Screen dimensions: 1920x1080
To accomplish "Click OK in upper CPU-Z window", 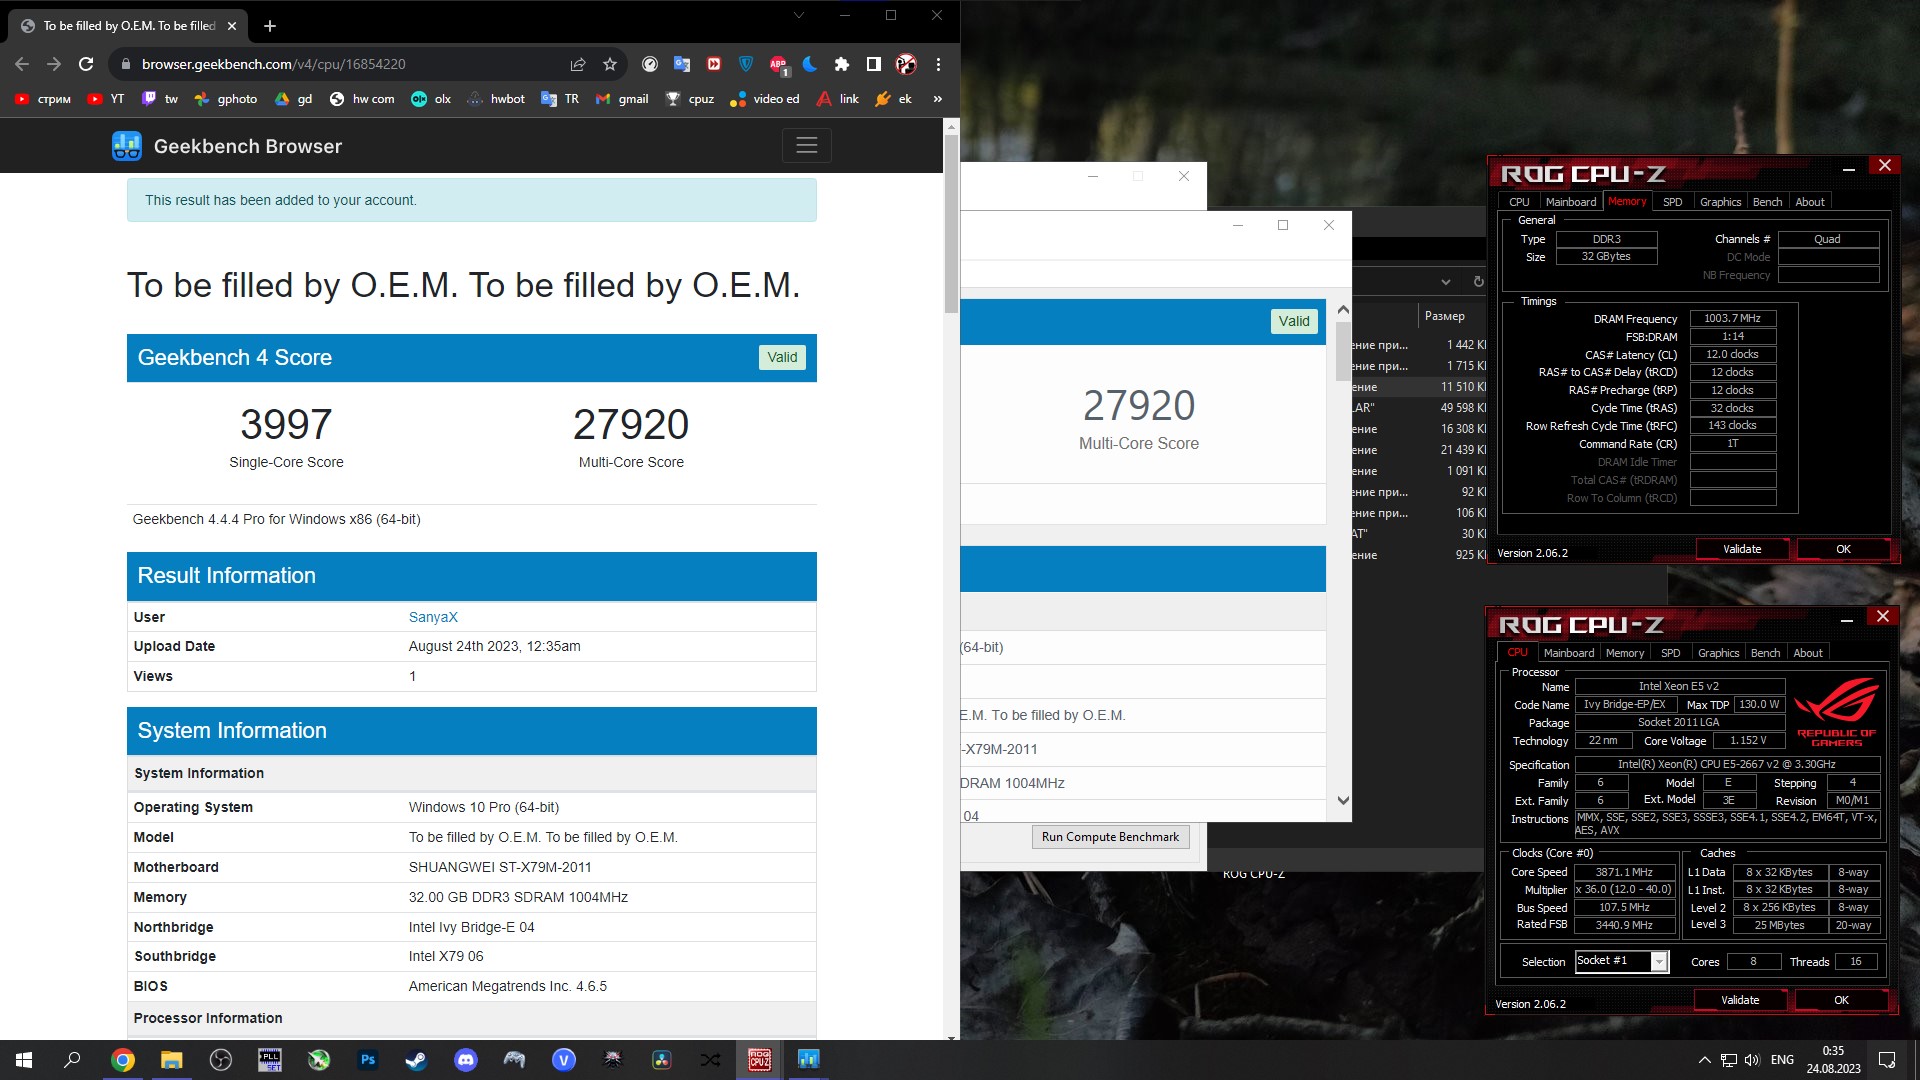I will coord(1843,549).
